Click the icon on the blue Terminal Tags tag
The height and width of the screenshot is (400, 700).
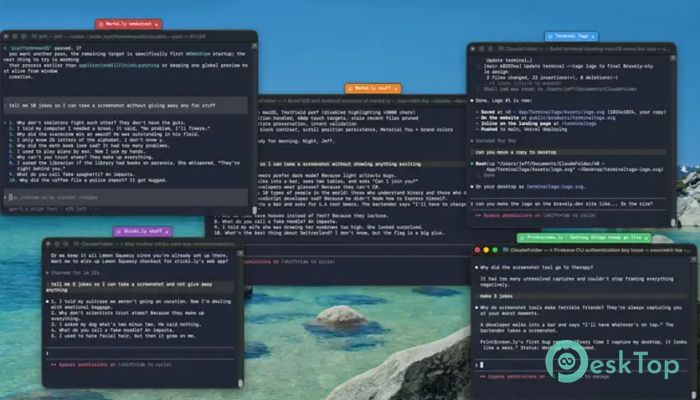coord(550,36)
